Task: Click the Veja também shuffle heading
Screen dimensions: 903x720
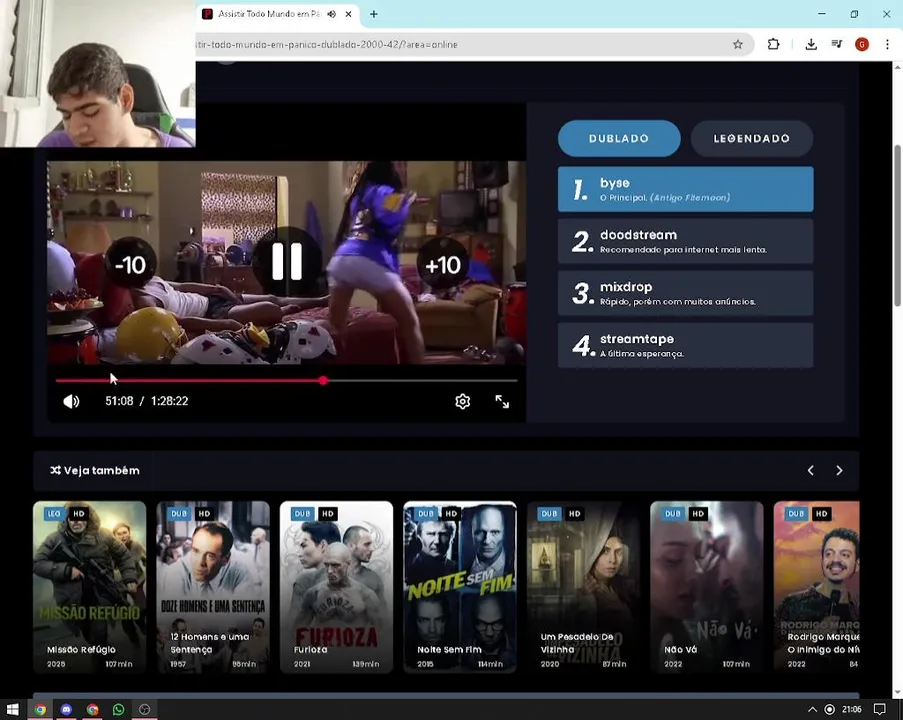Action: pyautogui.click(x=95, y=471)
